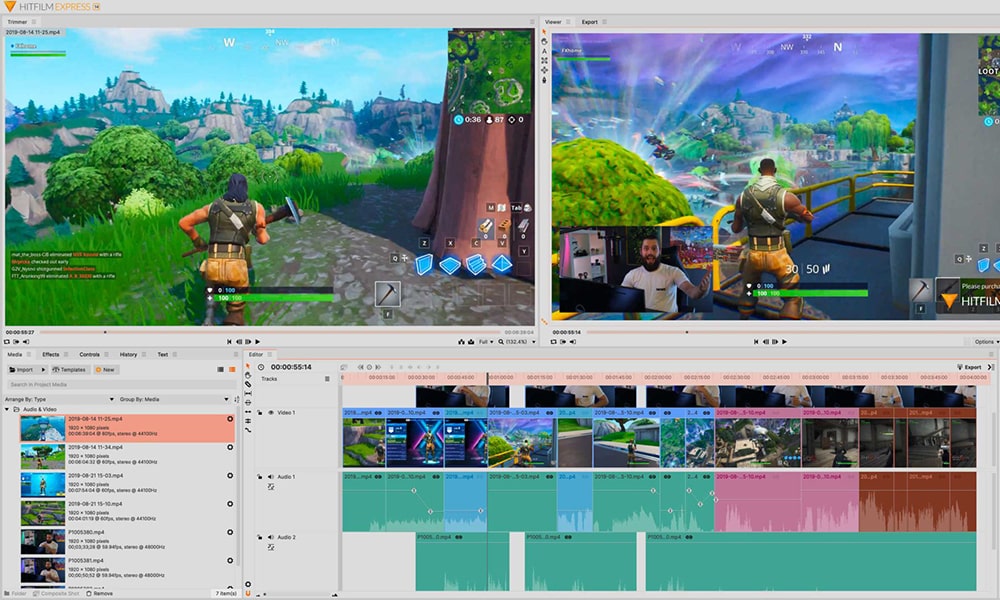Play the Viewer timeline
This screenshot has width=1000, height=600.
(x=784, y=342)
